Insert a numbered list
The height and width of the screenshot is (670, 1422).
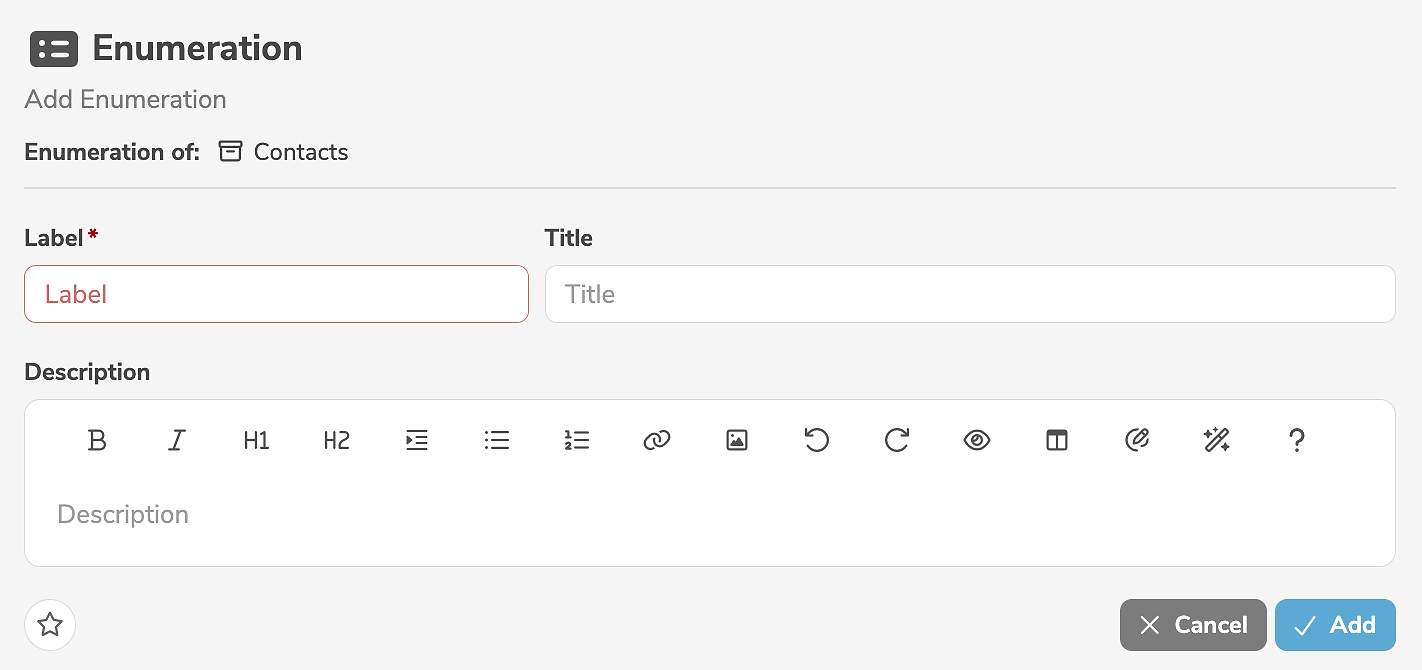577,440
